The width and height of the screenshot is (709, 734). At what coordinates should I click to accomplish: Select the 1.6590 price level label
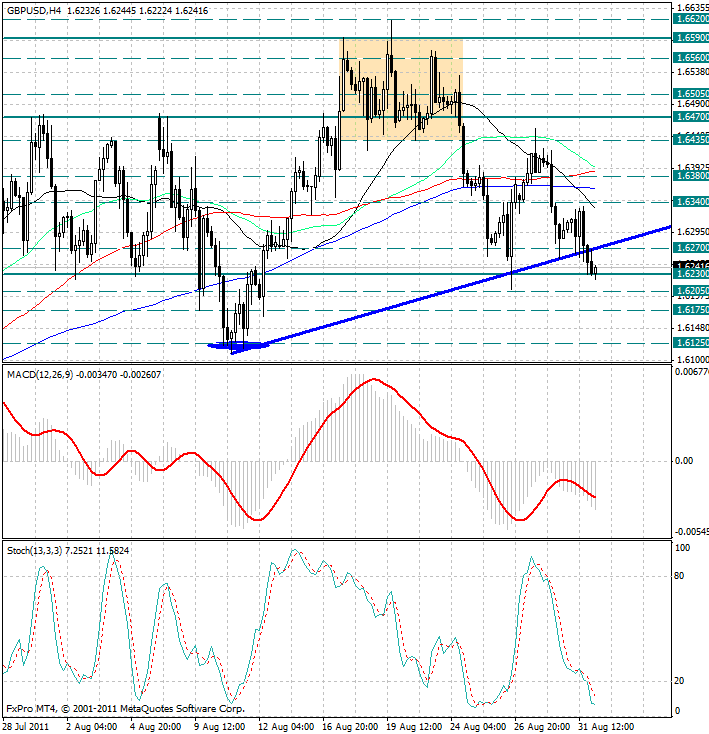[691, 37]
